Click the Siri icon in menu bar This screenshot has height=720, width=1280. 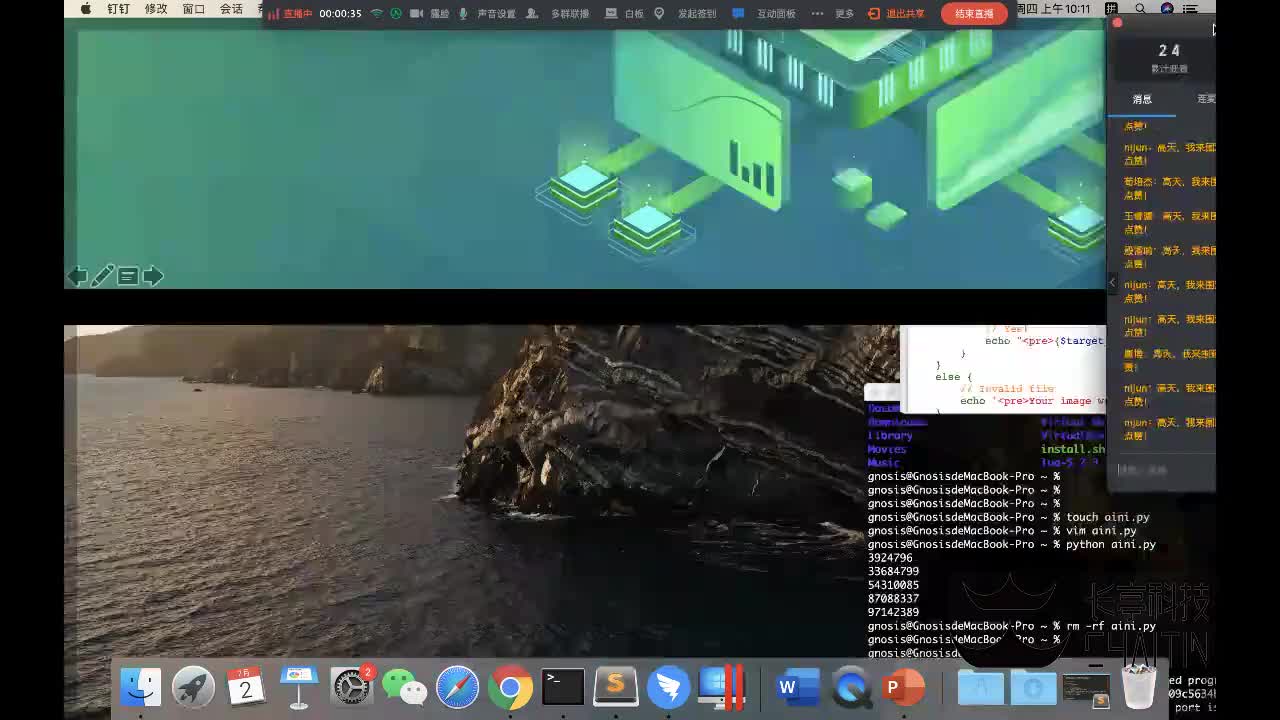tap(1167, 9)
